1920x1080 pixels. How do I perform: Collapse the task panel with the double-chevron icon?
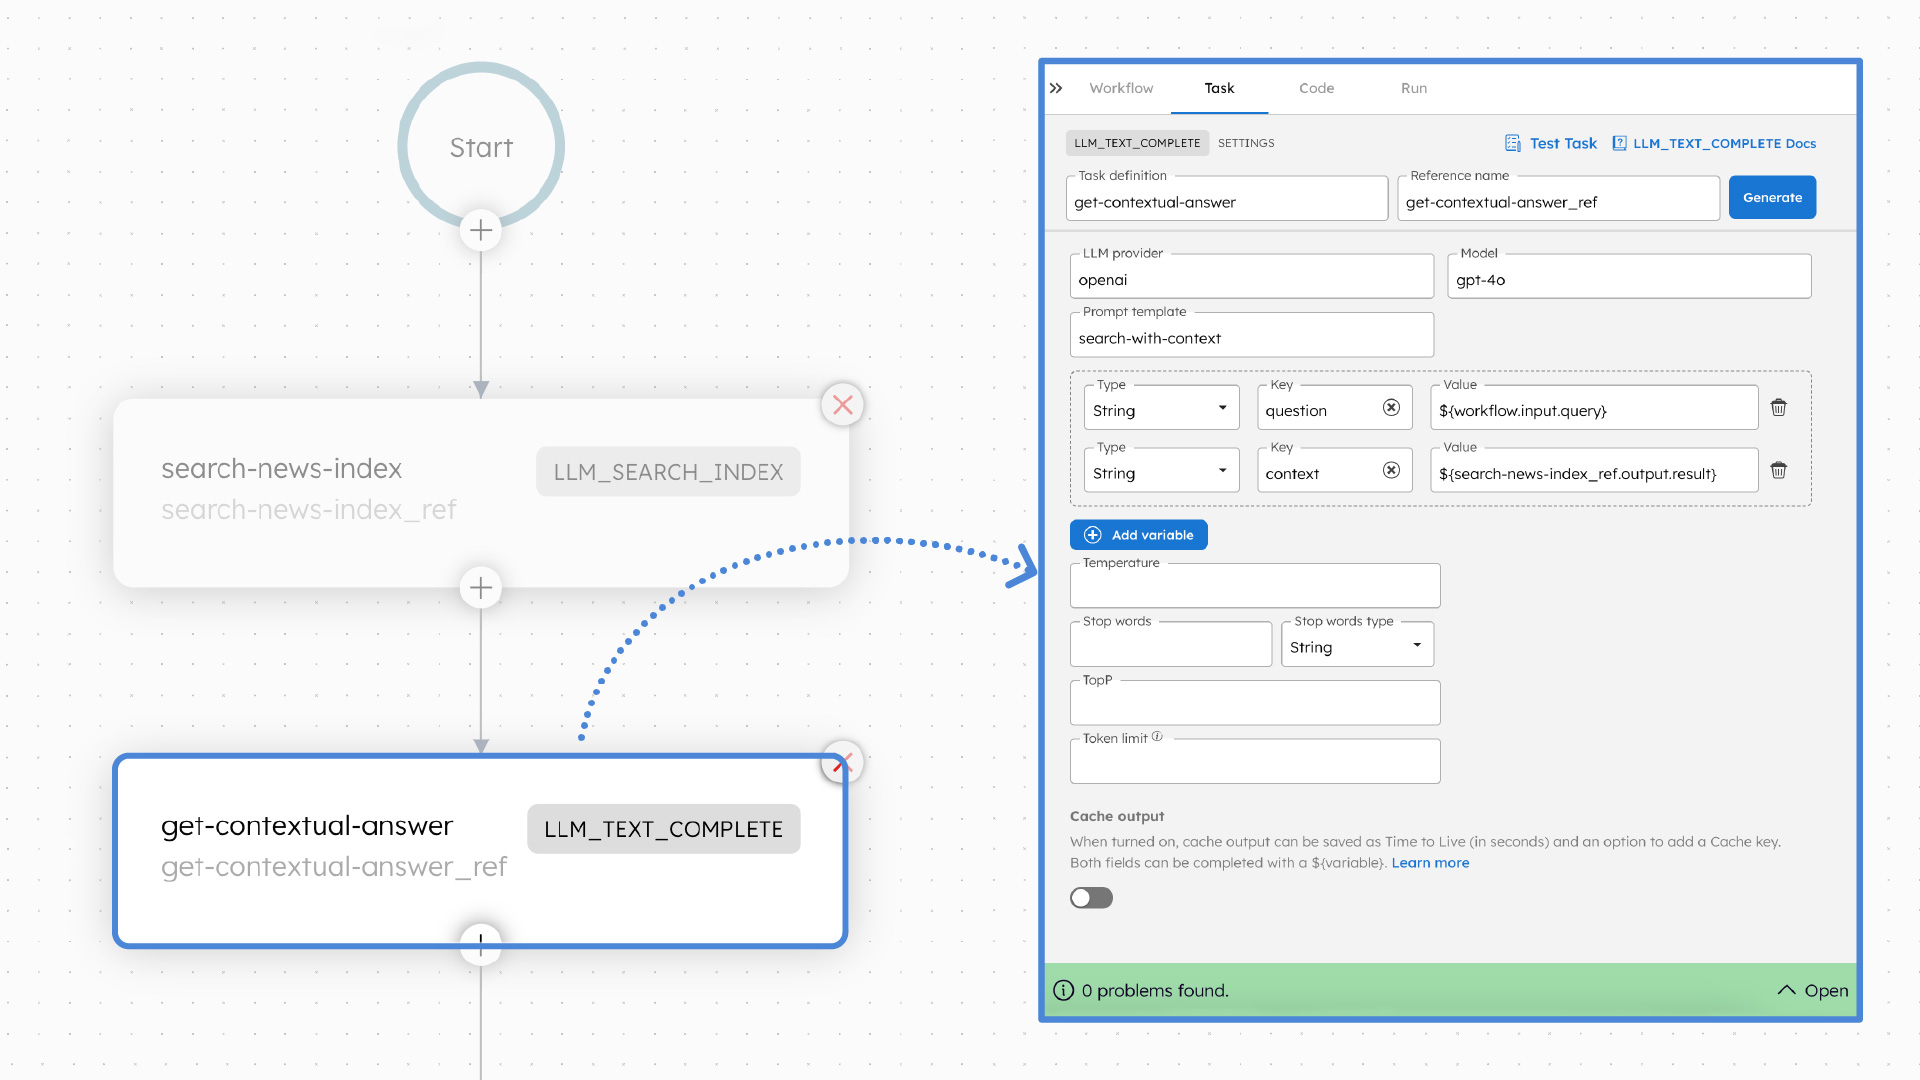tap(1056, 88)
